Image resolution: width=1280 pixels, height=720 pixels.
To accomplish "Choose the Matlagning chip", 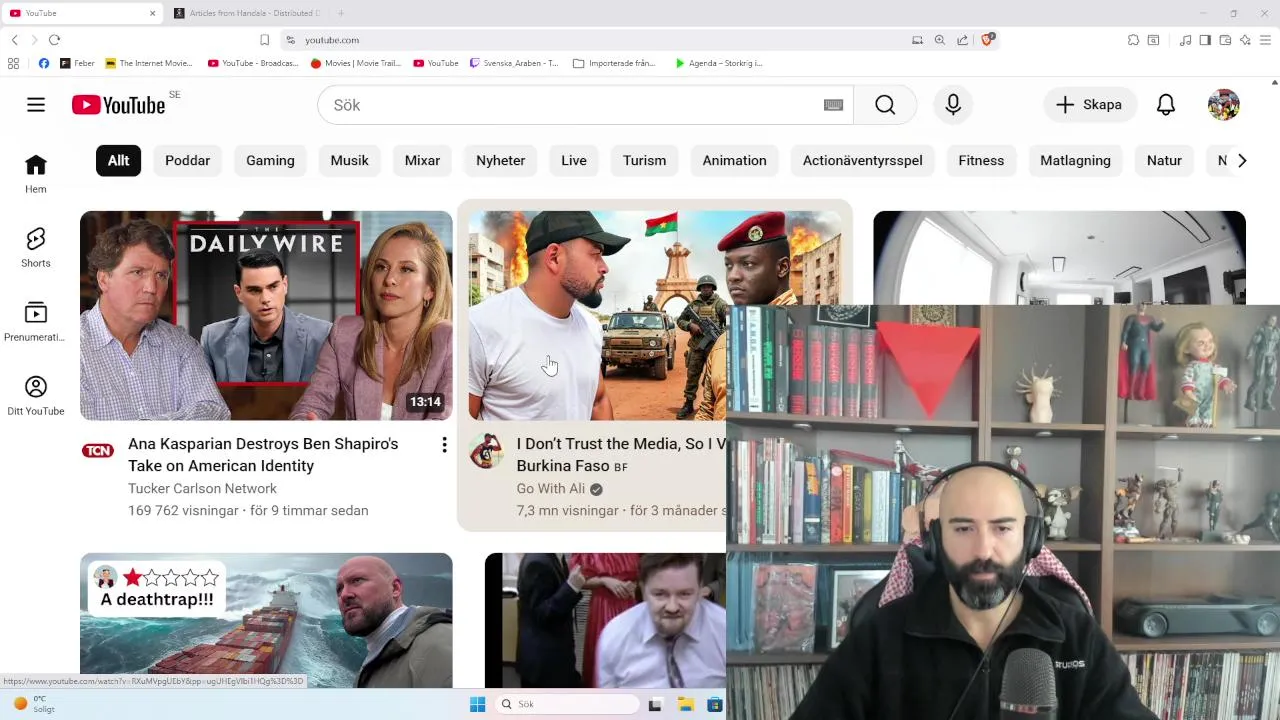I will tap(1075, 160).
